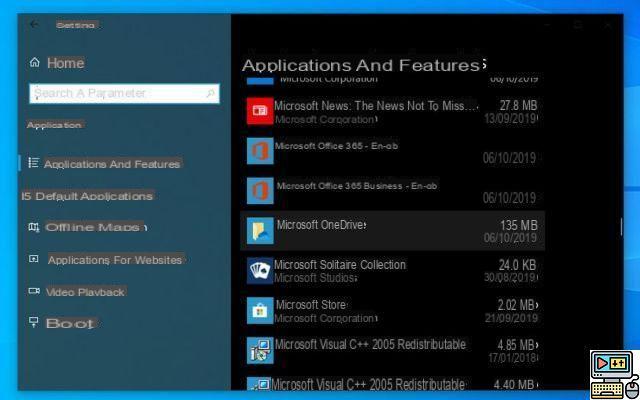The width and height of the screenshot is (640, 400).
Task: Open the Boot settings section
Action: click(63, 323)
